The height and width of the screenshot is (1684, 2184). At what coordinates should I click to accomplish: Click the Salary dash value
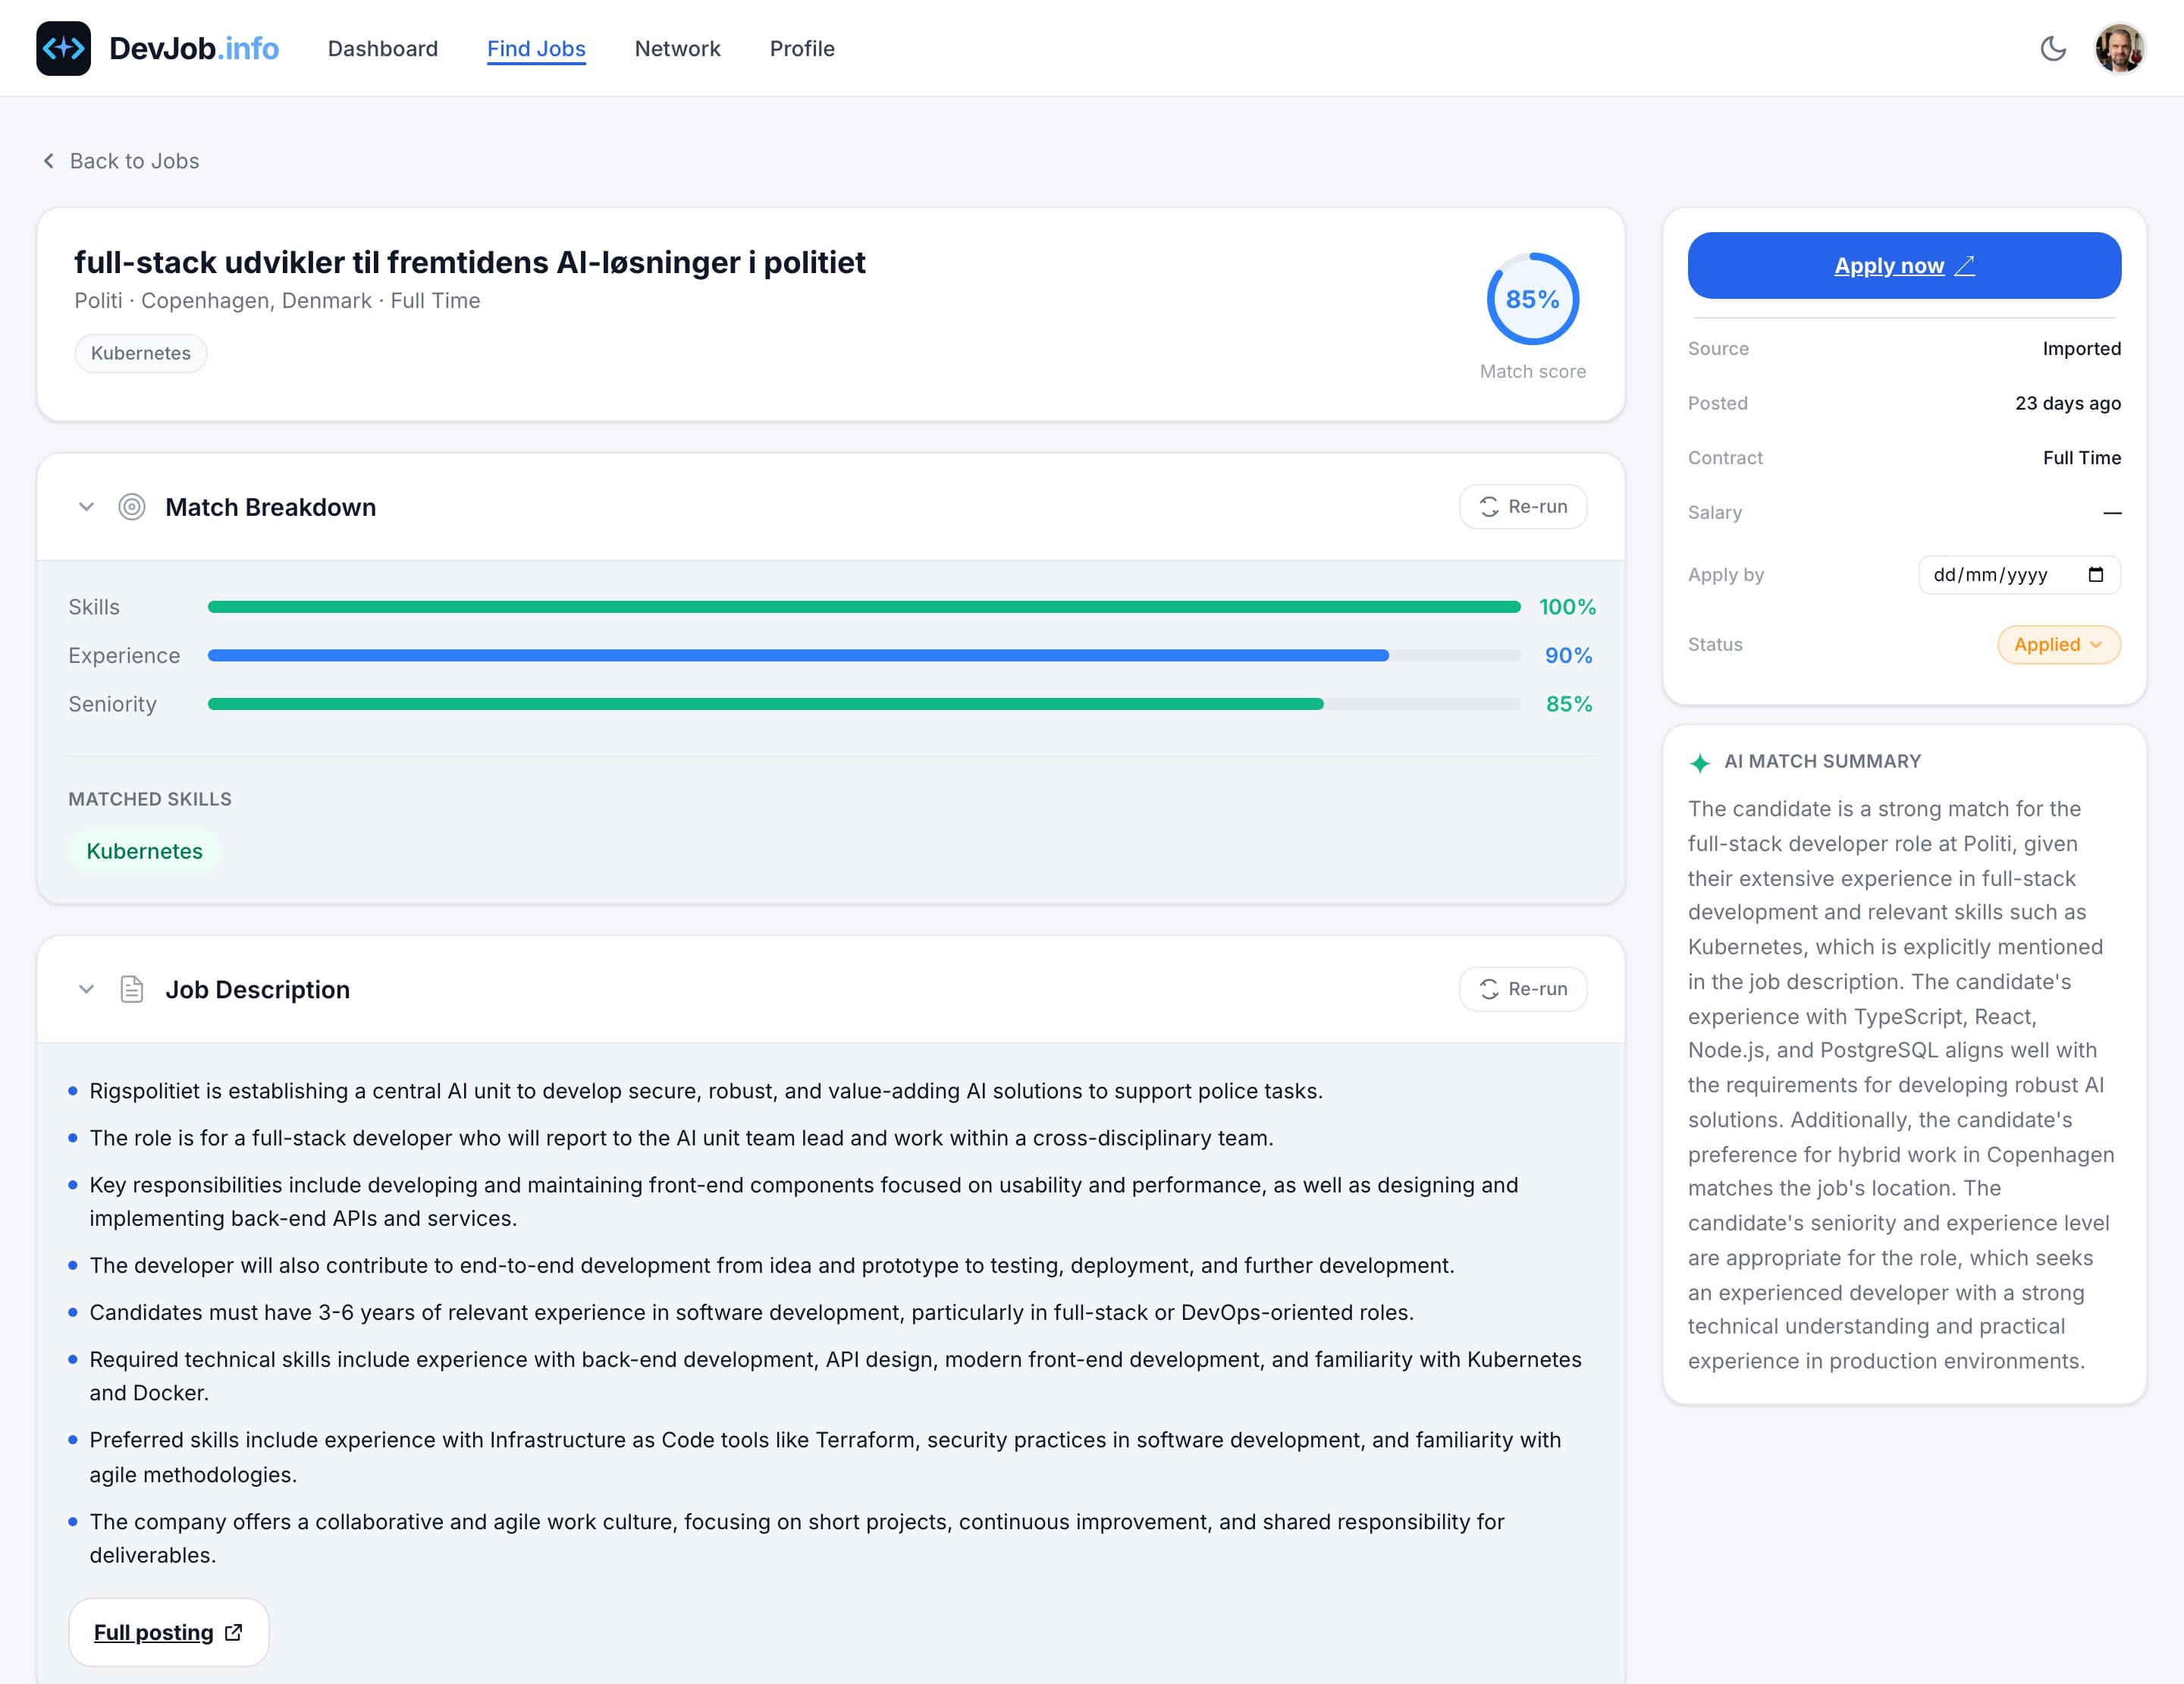click(2111, 513)
